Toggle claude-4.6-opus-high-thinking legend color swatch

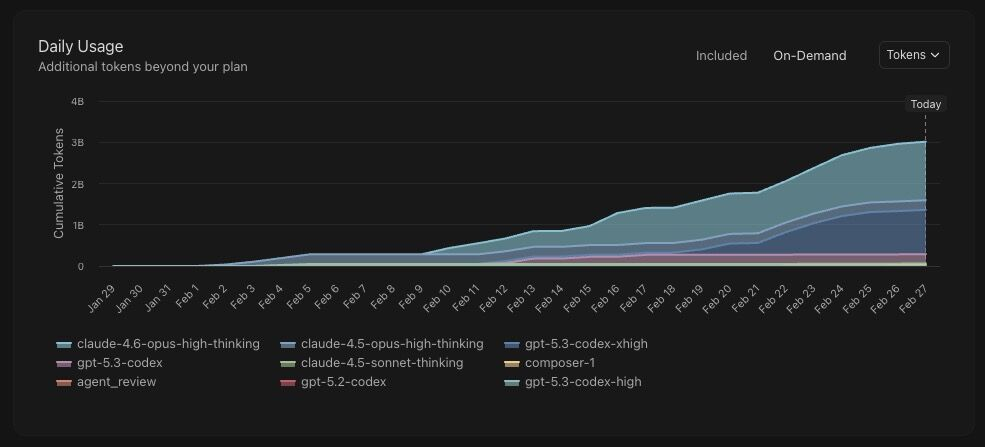click(x=65, y=344)
